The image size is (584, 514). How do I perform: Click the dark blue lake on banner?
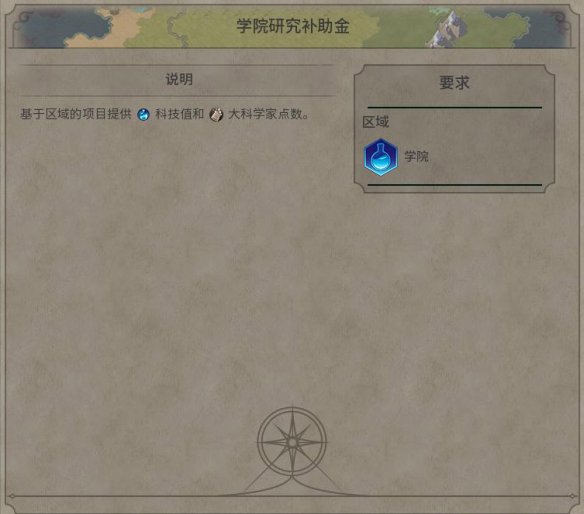pyautogui.click(x=65, y=28)
